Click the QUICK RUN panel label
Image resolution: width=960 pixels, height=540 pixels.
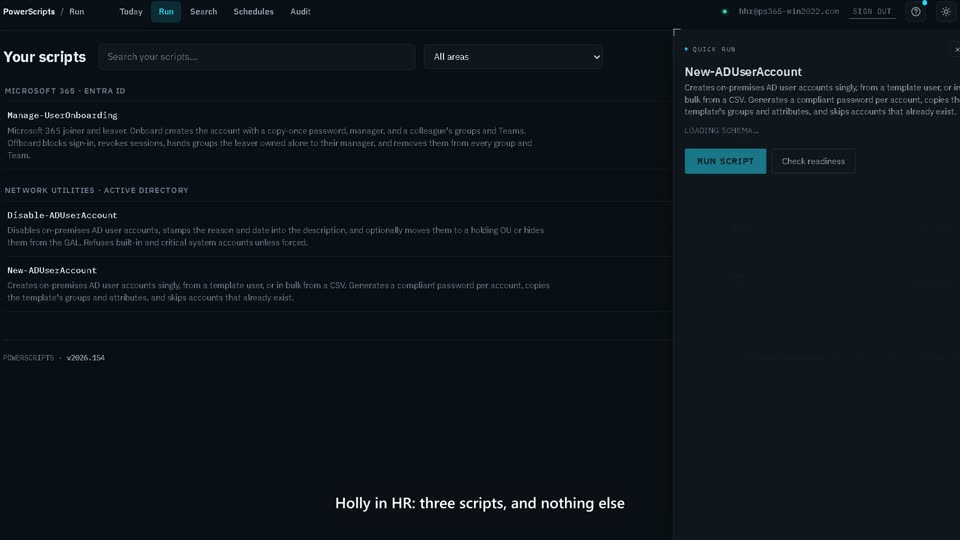(x=714, y=50)
